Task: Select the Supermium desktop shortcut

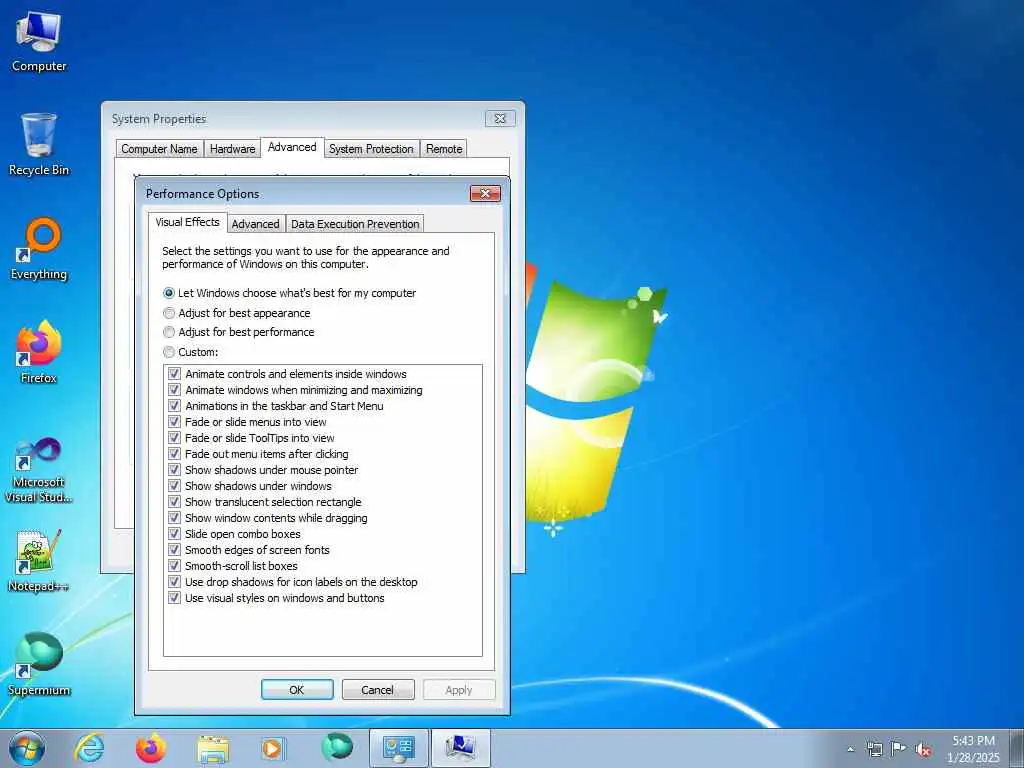Action: tap(39, 664)
